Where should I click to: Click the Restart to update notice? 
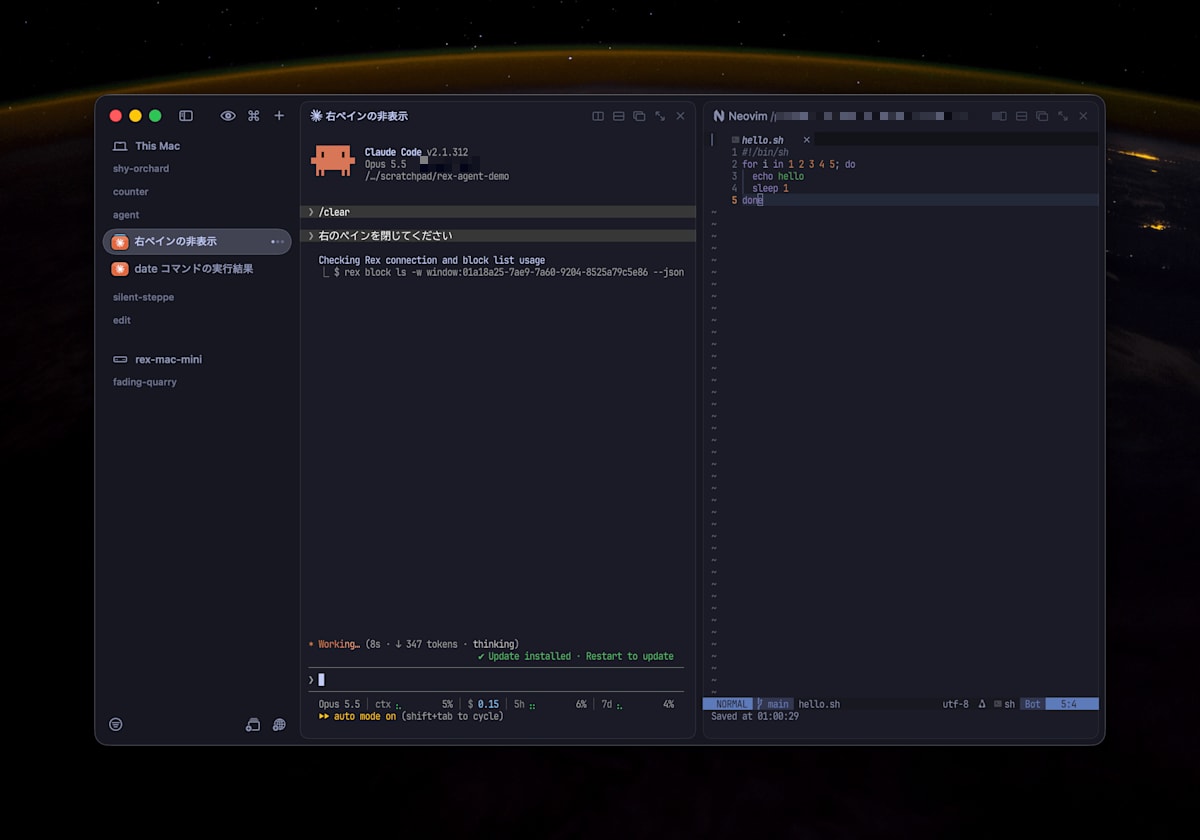(630, 656)
